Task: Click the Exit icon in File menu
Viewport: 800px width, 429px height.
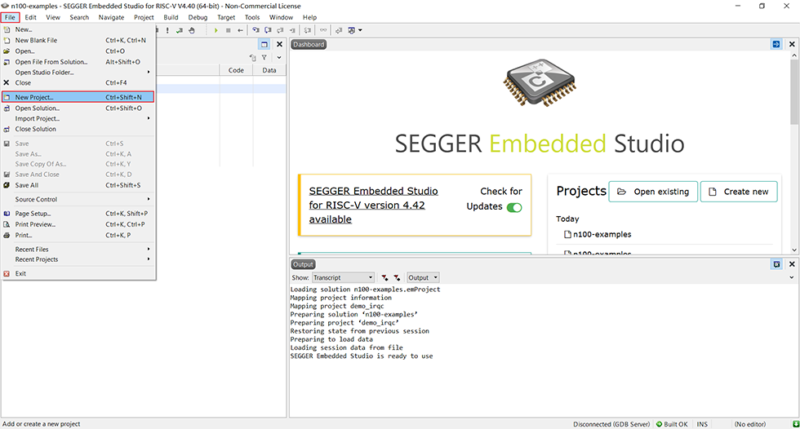Action: point(7,273)
